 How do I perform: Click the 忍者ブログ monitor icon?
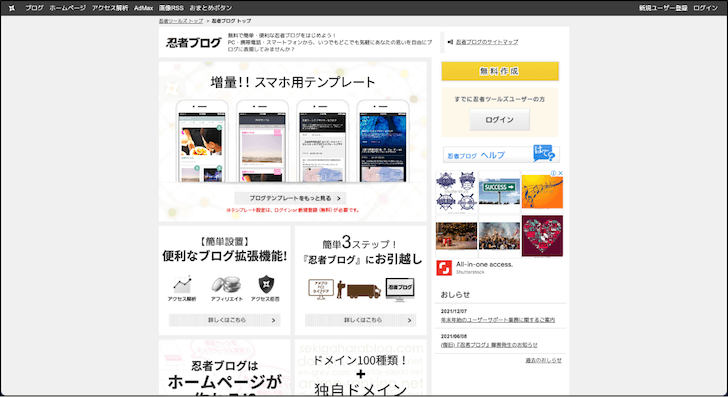tap(400, 290)
